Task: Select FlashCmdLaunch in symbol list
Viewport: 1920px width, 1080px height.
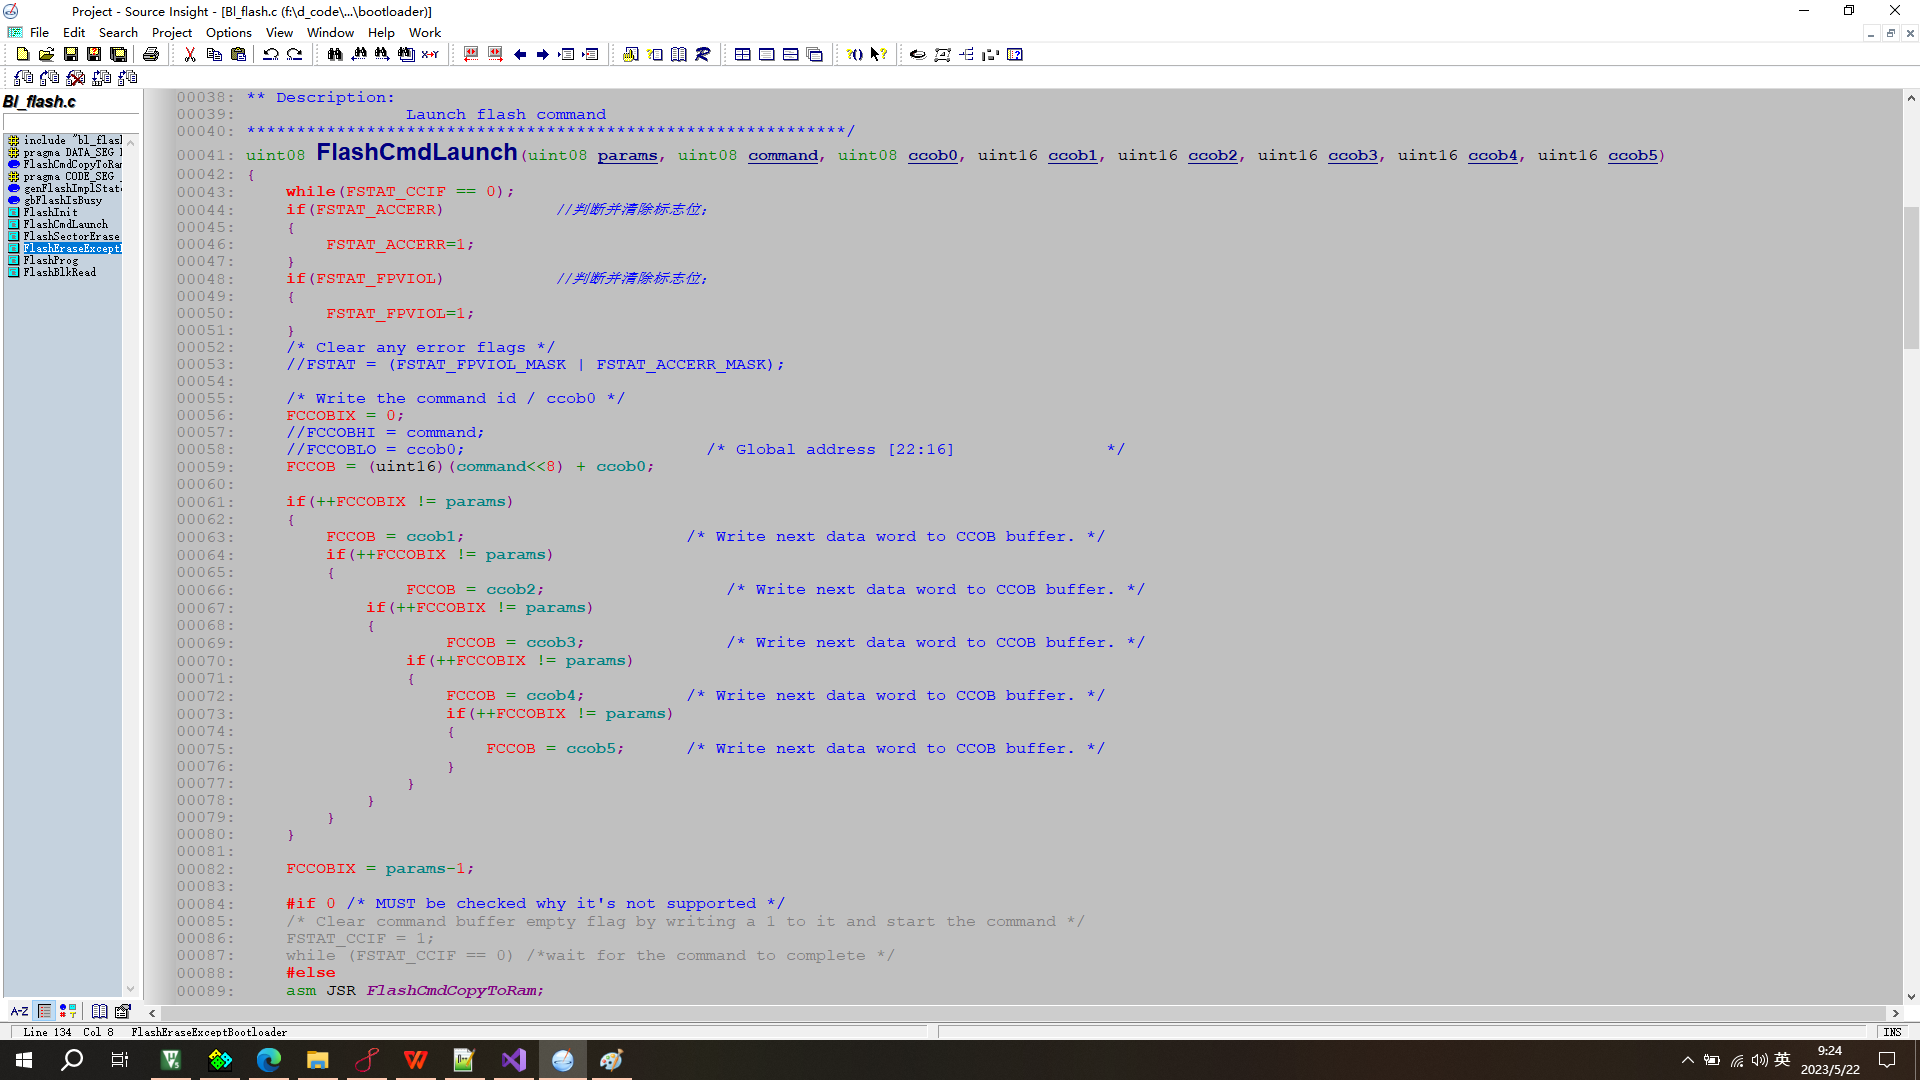Action: [x=65, y=224]
